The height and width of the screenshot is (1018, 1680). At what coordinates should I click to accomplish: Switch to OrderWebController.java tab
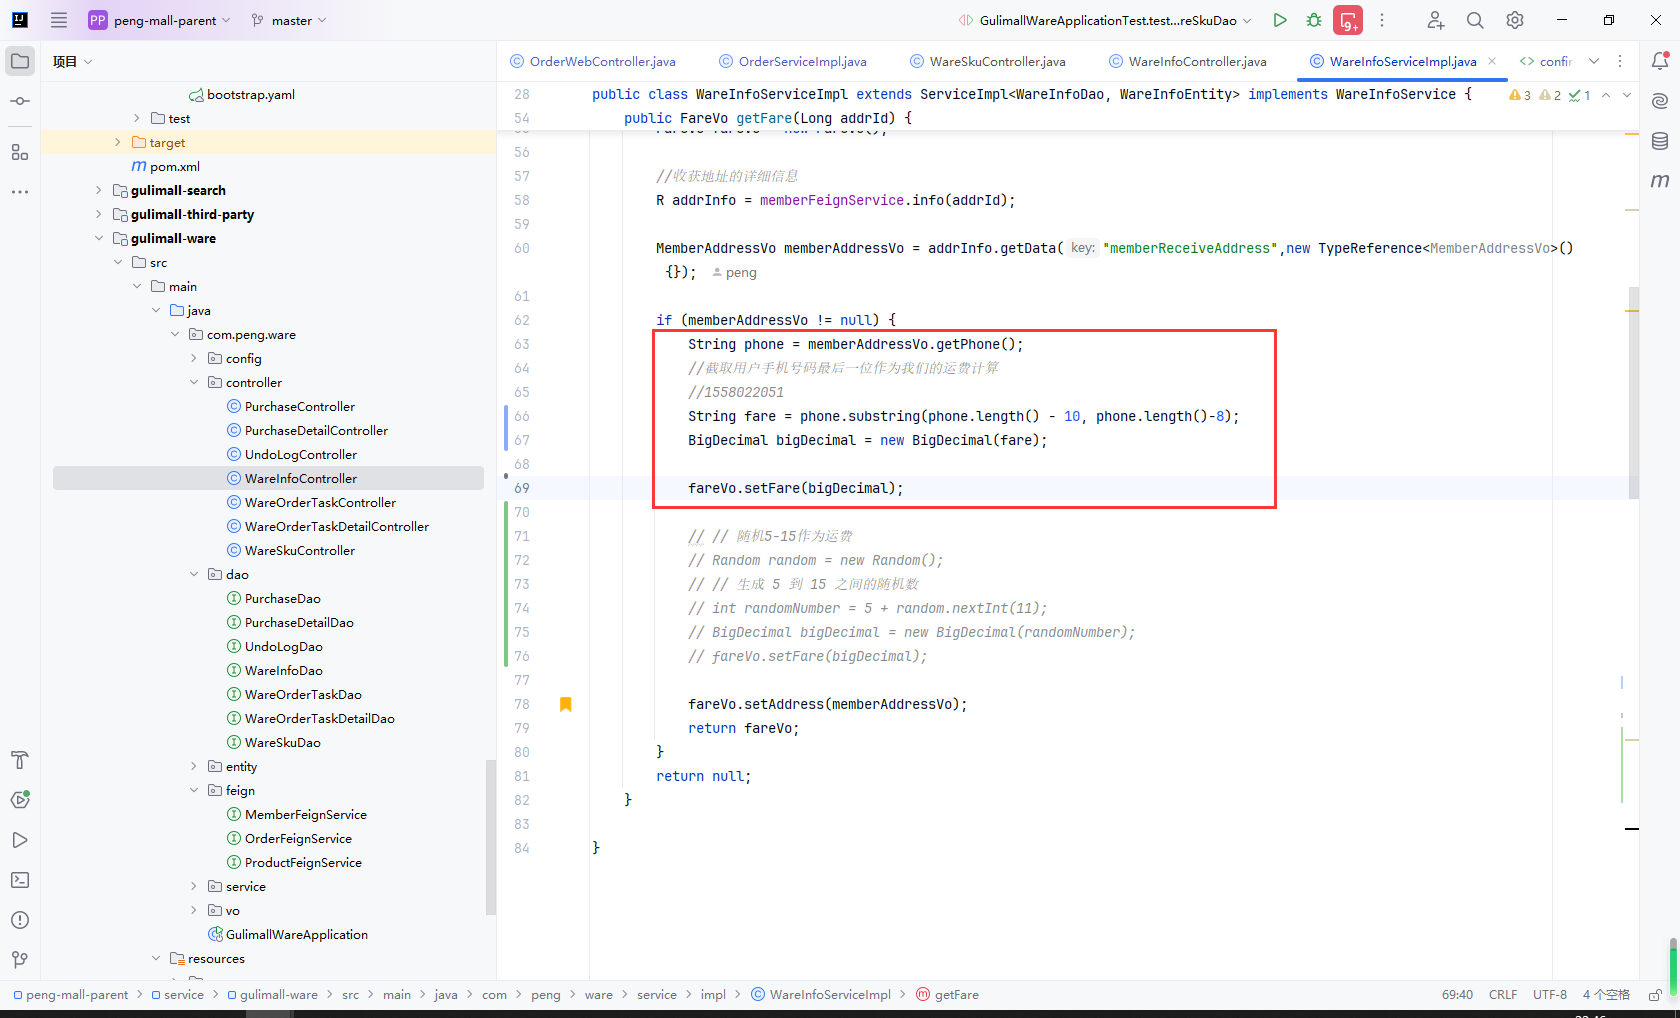click(593, 61)
